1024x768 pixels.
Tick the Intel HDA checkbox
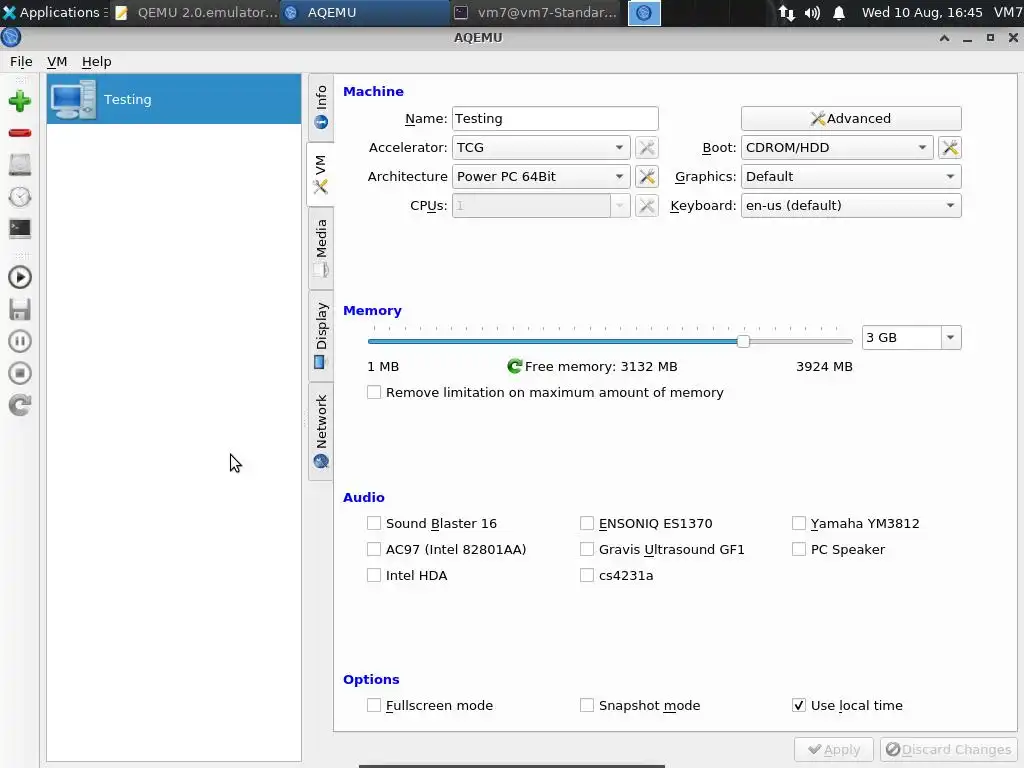tap(374, 575)
